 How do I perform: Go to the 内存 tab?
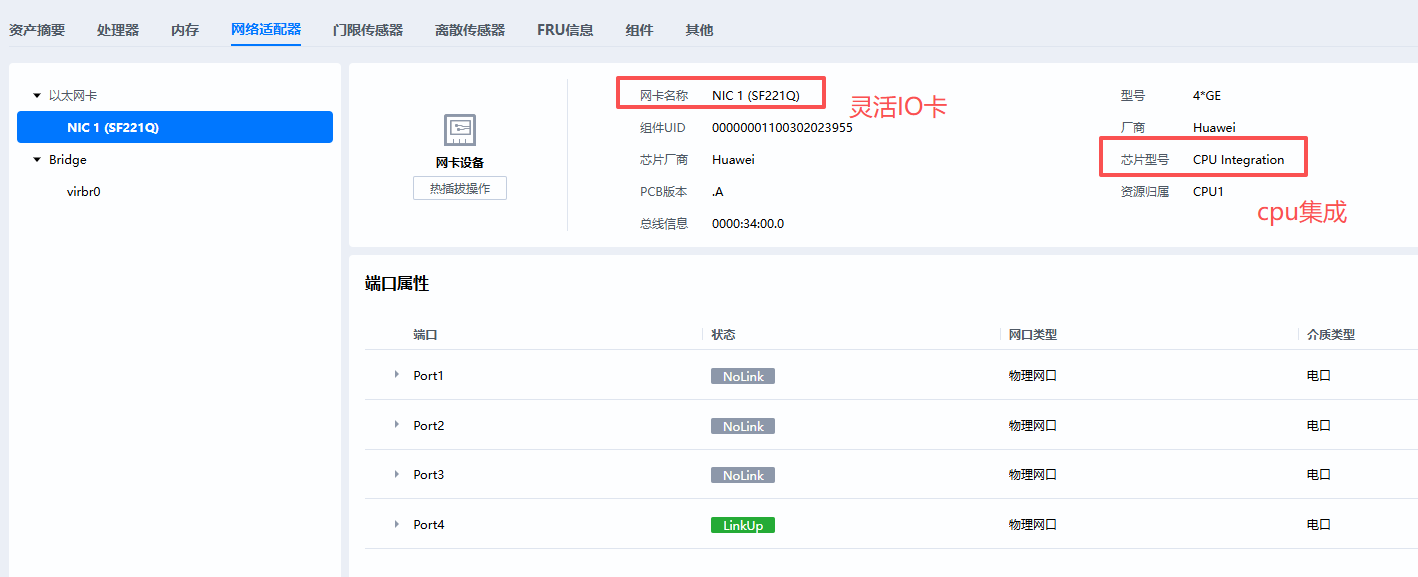click(185, 30)
